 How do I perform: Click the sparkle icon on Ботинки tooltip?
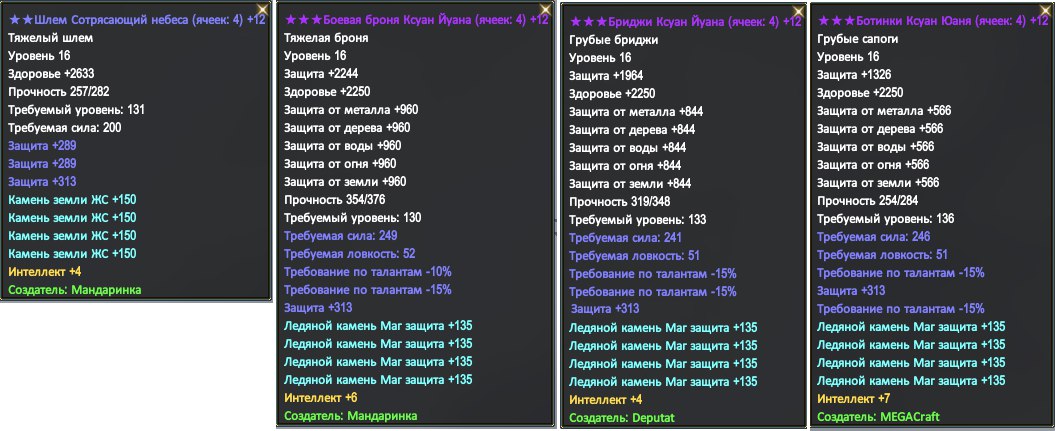click(1045, 9)
